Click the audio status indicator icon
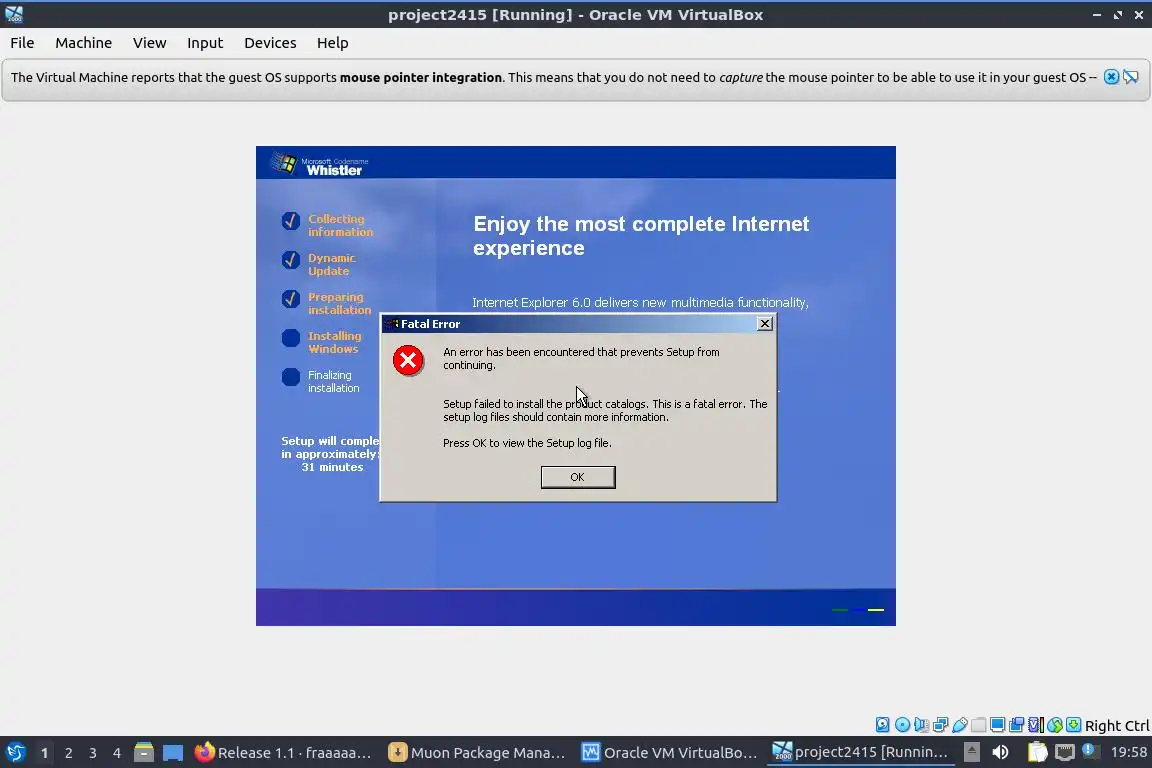1152x768 pixels. pyautogui.click(x=921, y=725)
